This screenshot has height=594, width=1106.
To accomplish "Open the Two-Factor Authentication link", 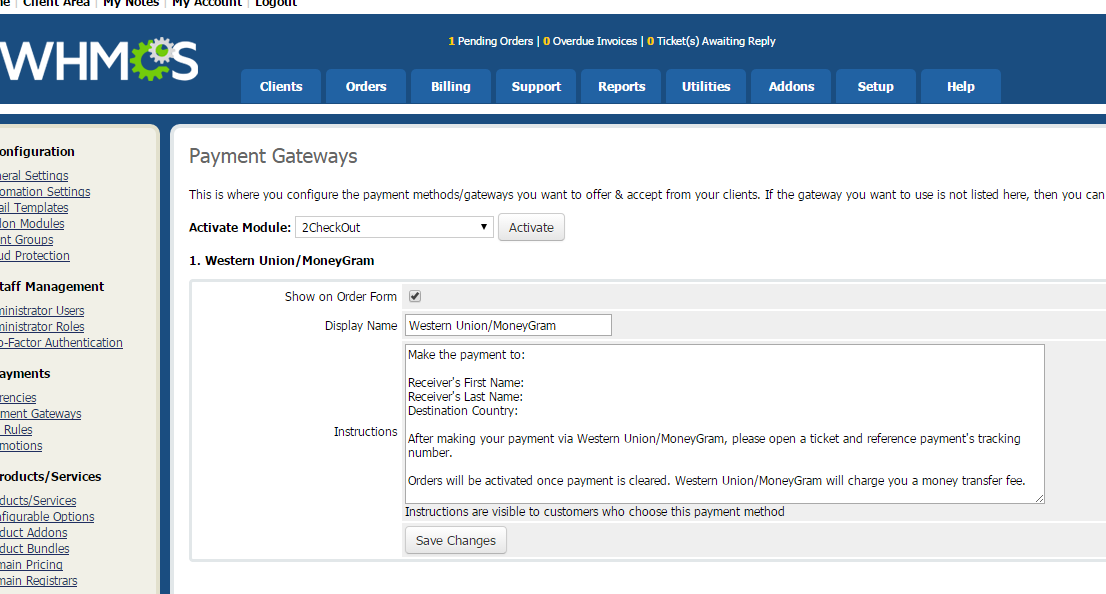I will 60,343.
